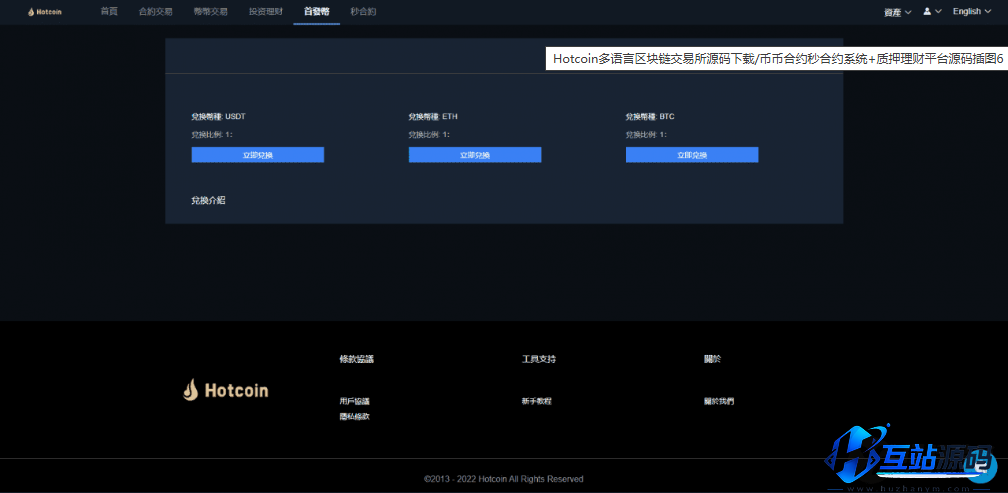Open the 幣幣交易 menu item
Screen dimensions: 1008x493
click(210, 12)
